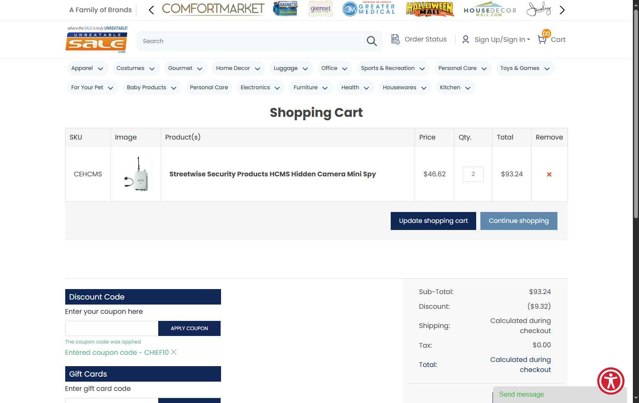
Task: Expand the Luggage menu
Action: pos(291,68)
